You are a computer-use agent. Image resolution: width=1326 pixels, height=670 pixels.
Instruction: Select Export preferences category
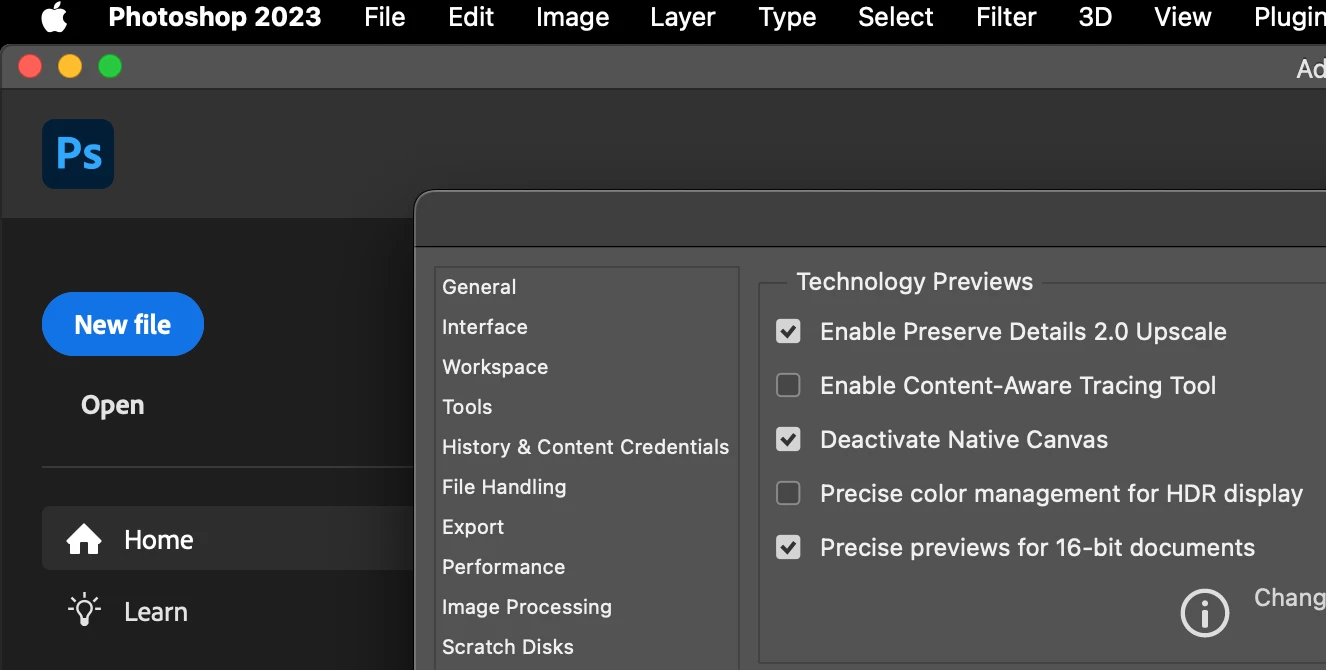click(473, 527)
